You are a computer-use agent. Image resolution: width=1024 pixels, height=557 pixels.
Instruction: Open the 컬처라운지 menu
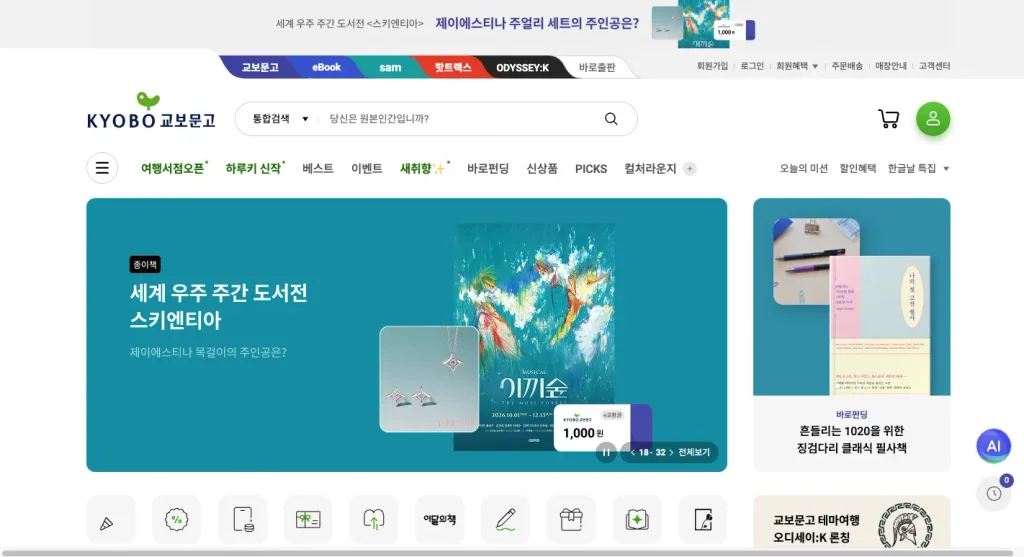pyautogui.click(x=650, y=168)
